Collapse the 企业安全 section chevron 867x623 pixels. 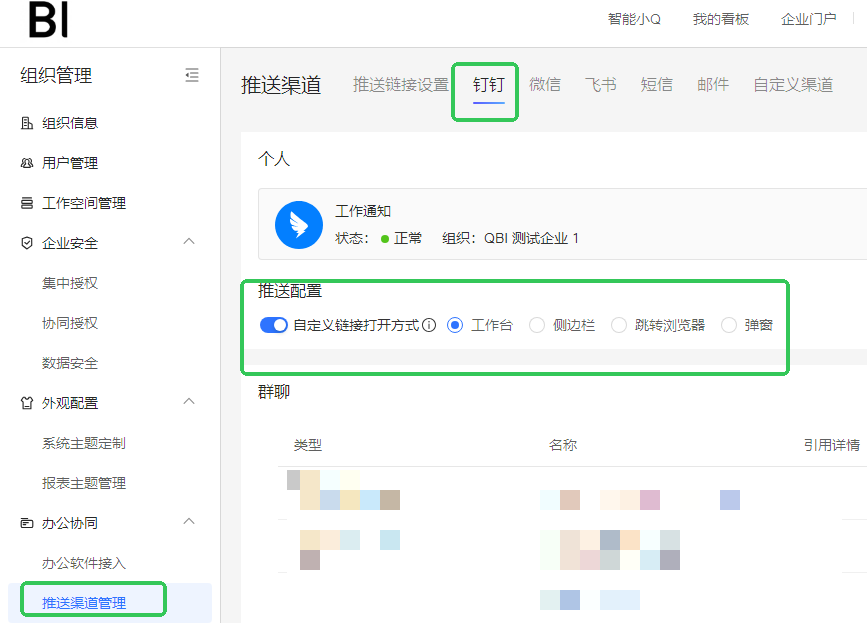[189, 242]
